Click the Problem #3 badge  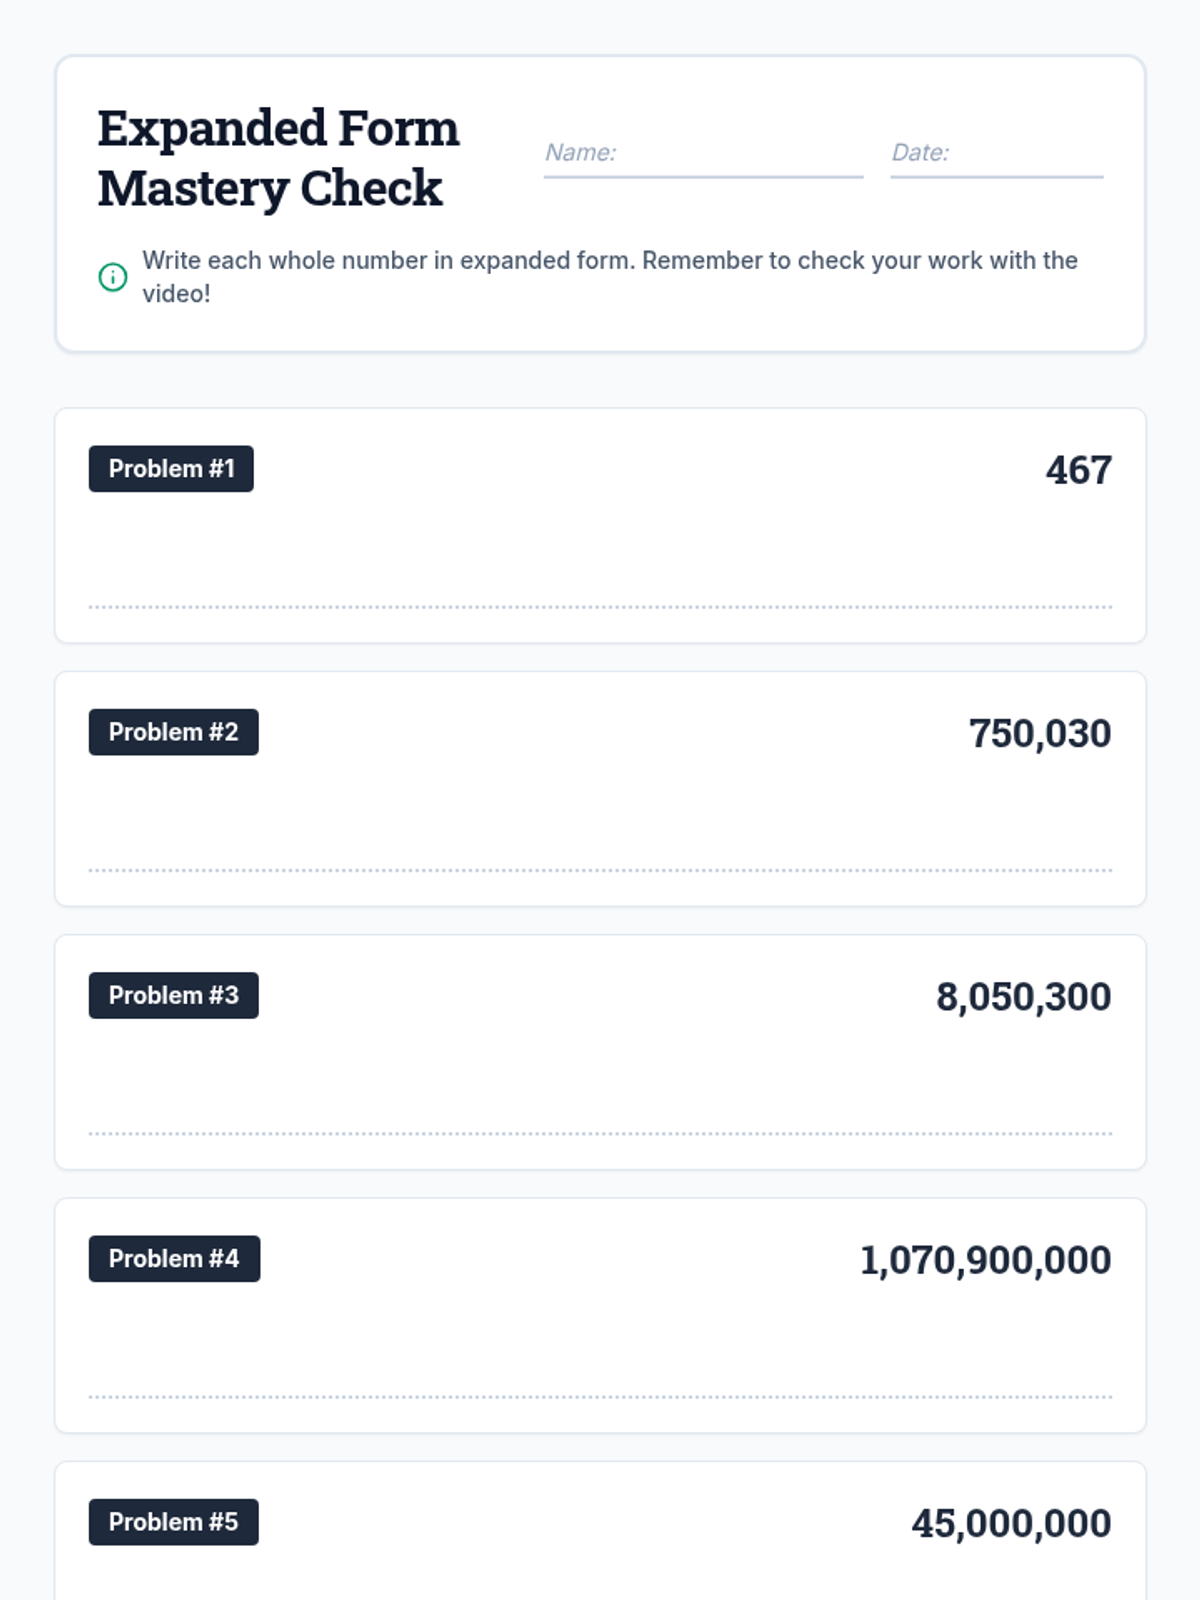pyautogui.click(x=173, y=995)
